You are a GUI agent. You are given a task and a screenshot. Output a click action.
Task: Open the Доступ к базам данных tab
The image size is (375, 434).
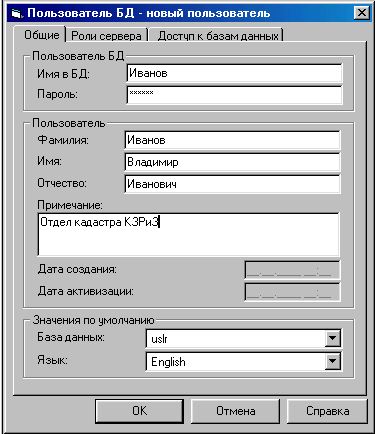[218, 35]
